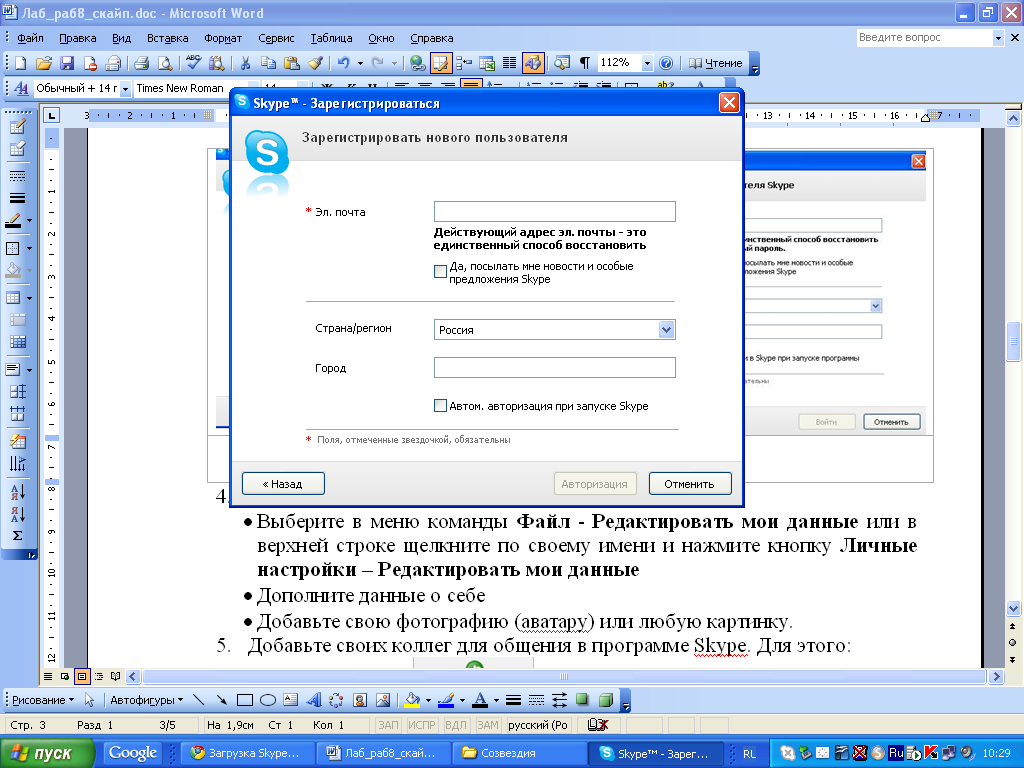
Task: Insert hyperlink globe icon
Action: (x=417, y=63)
